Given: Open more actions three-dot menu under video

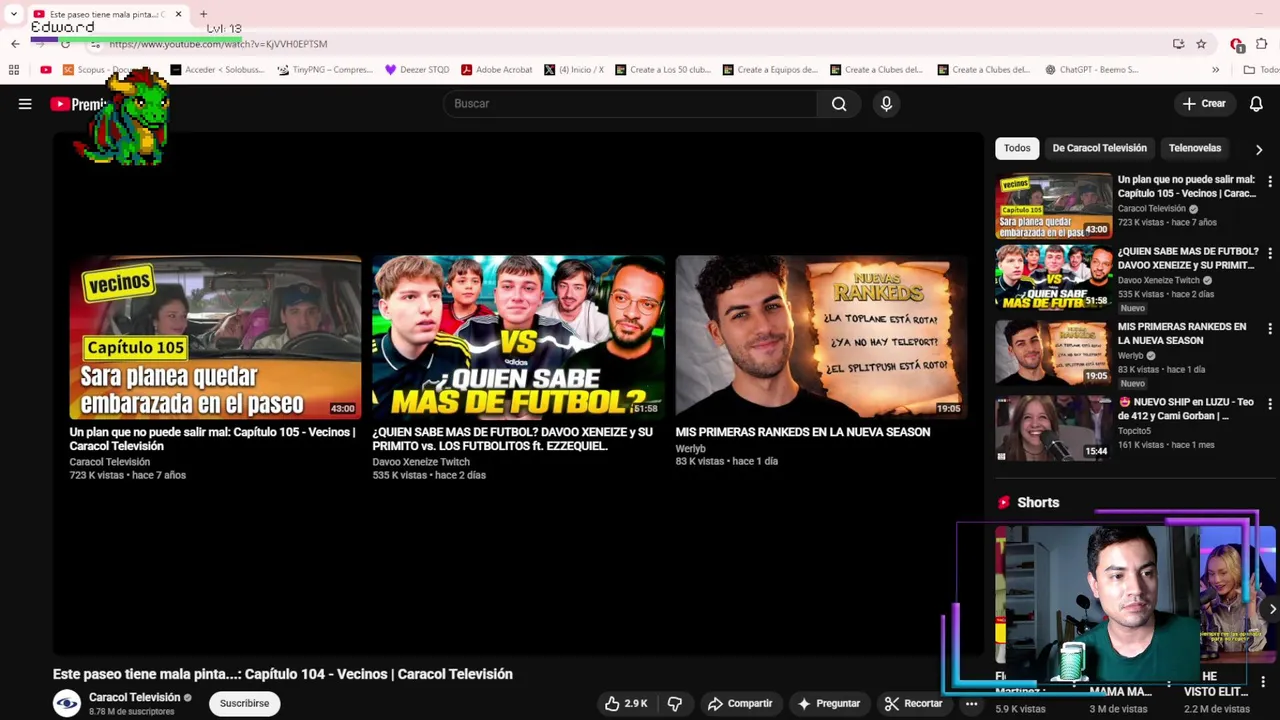Looking at the screenshot, I should (x=971, y=704).
